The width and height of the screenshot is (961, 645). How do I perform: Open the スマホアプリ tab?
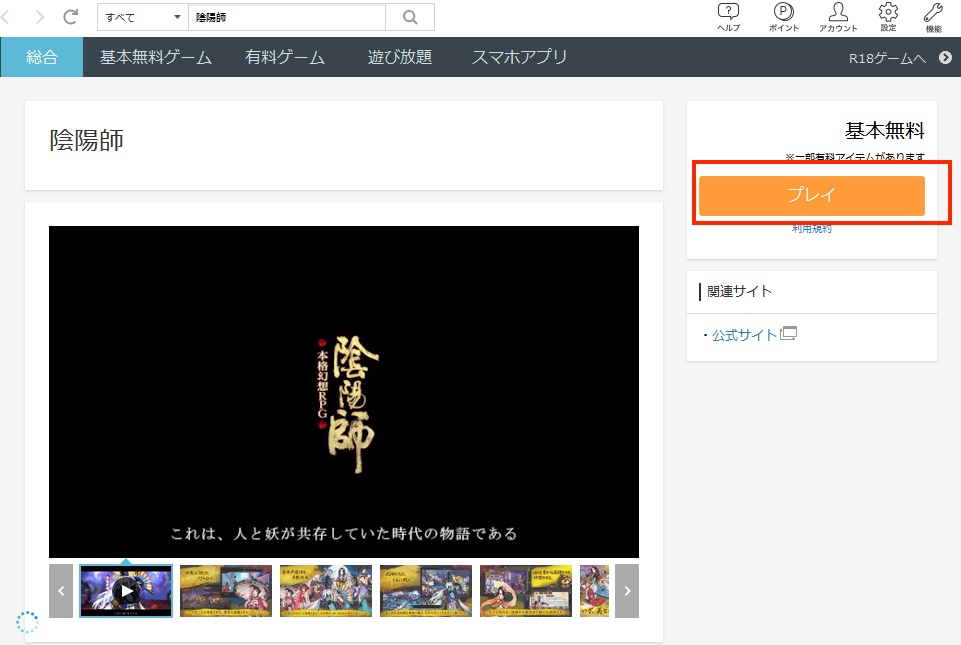(x=519, y=57)
